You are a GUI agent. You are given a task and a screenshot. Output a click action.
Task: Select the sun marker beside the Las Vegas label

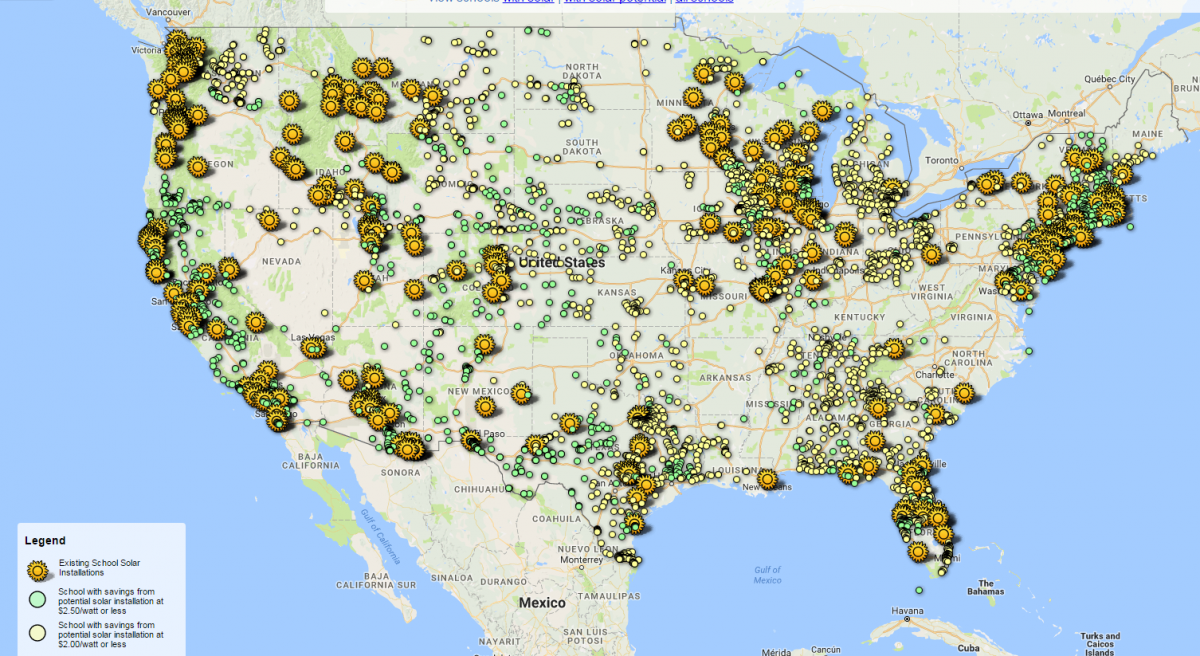(314, 347)
